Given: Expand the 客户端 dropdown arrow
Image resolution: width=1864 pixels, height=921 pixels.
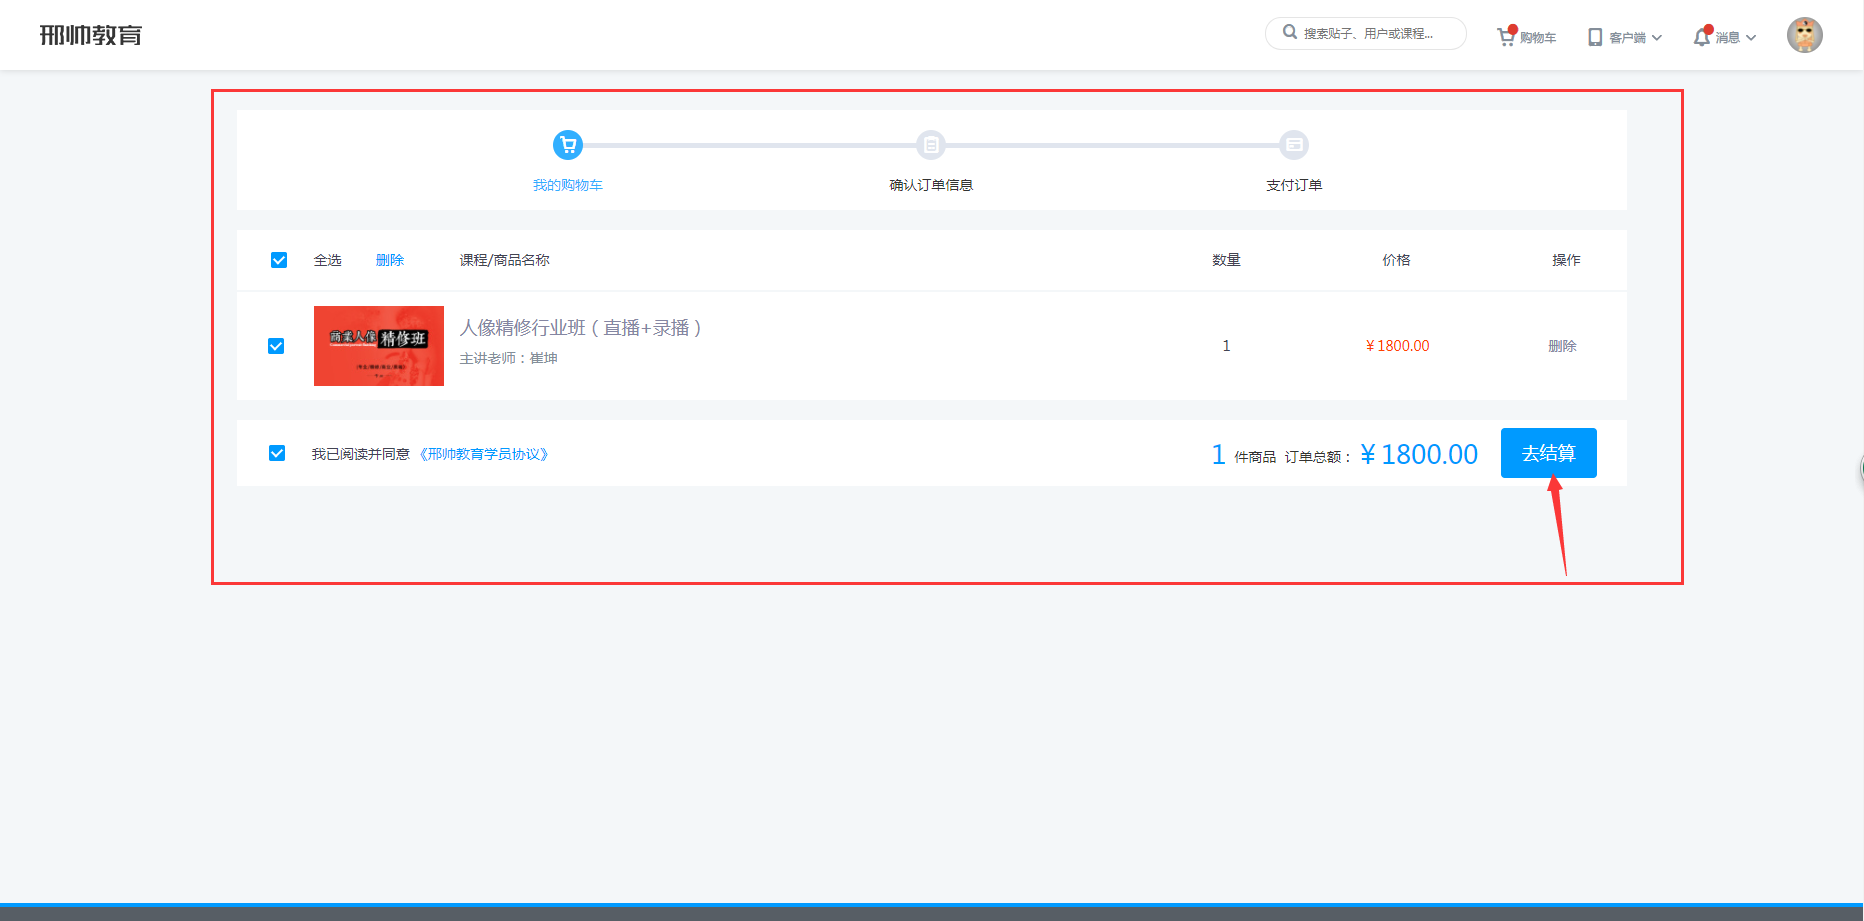Looking at the screenshot, I should (x=1657, y=38).
